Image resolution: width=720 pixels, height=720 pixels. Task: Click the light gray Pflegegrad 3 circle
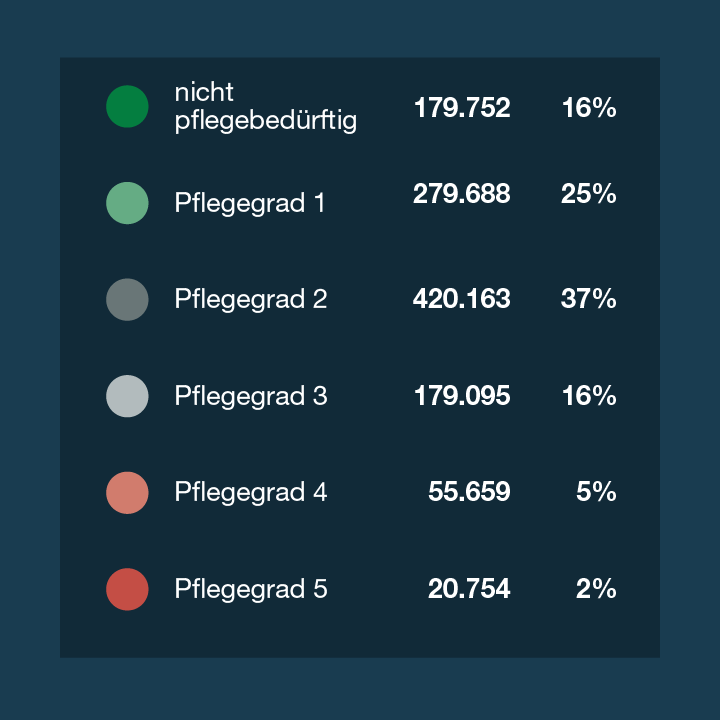coord(127,396)
